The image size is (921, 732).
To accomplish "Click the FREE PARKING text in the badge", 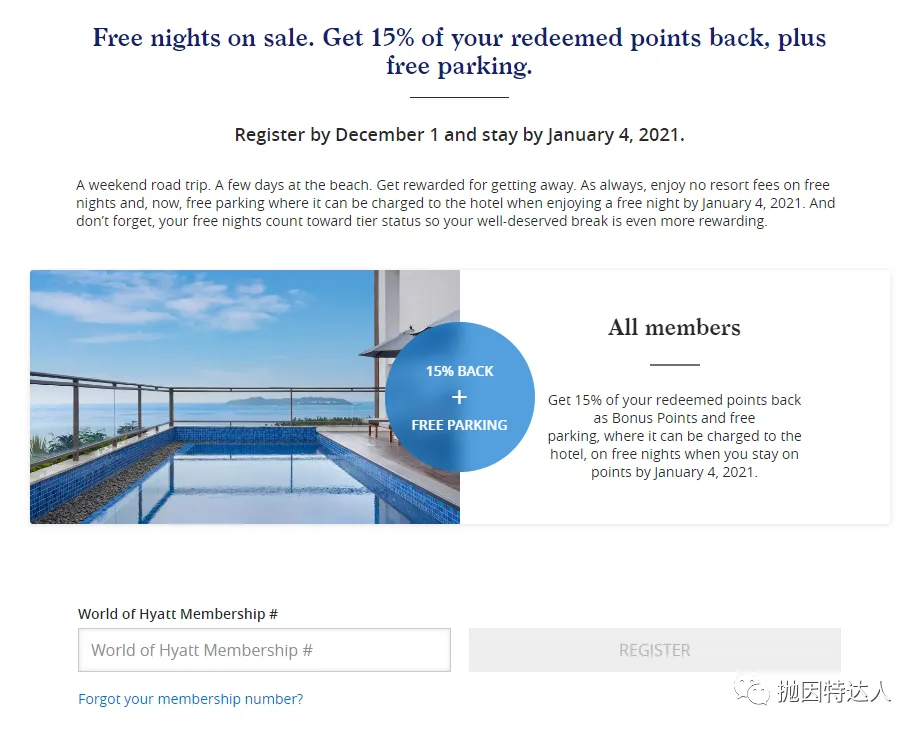I will (x=459, y=425).
